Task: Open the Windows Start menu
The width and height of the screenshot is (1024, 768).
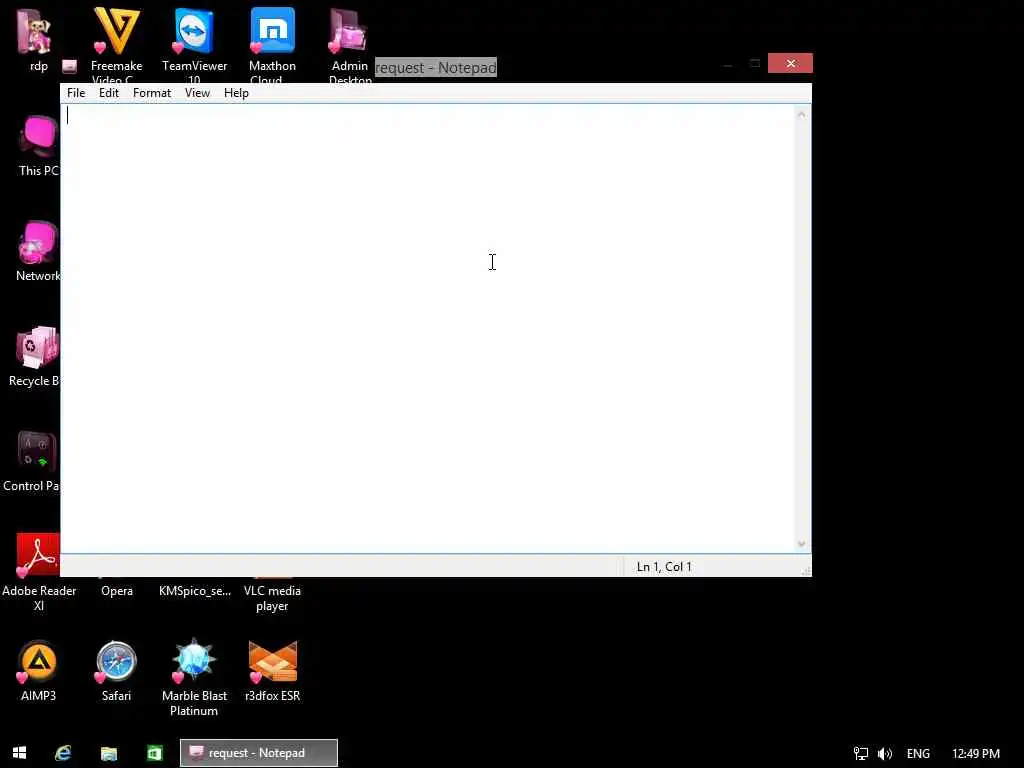Action: pyautogui.click(x=20, y=753)
